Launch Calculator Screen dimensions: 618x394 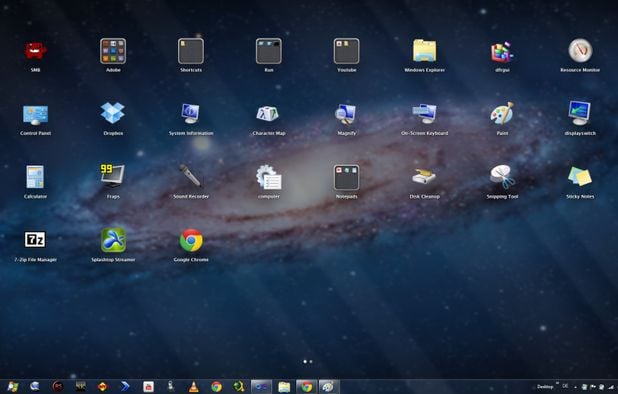(35, 177)
